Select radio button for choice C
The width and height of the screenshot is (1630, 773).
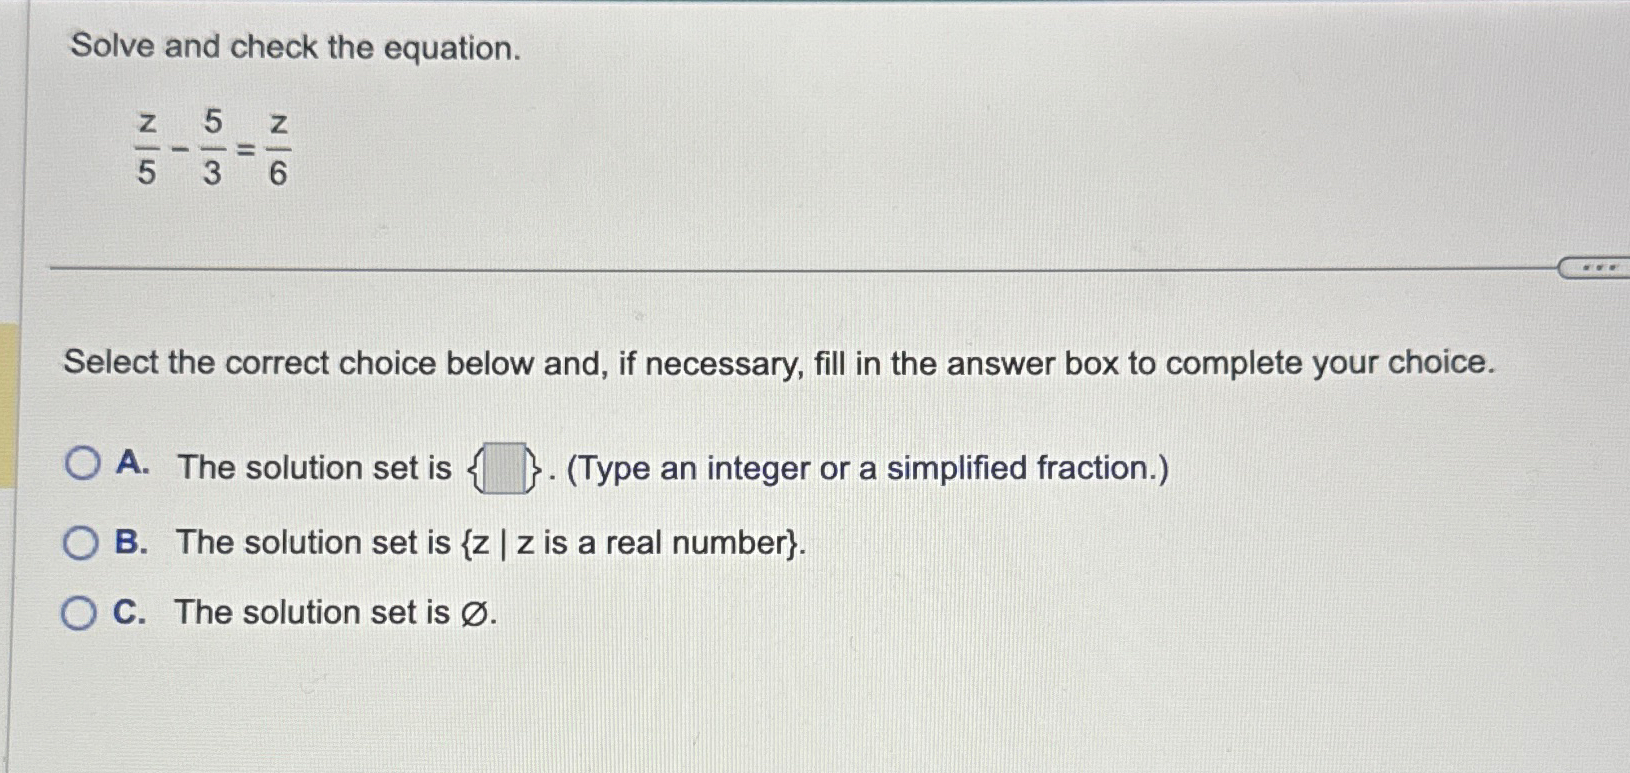[x=78, y=611]
